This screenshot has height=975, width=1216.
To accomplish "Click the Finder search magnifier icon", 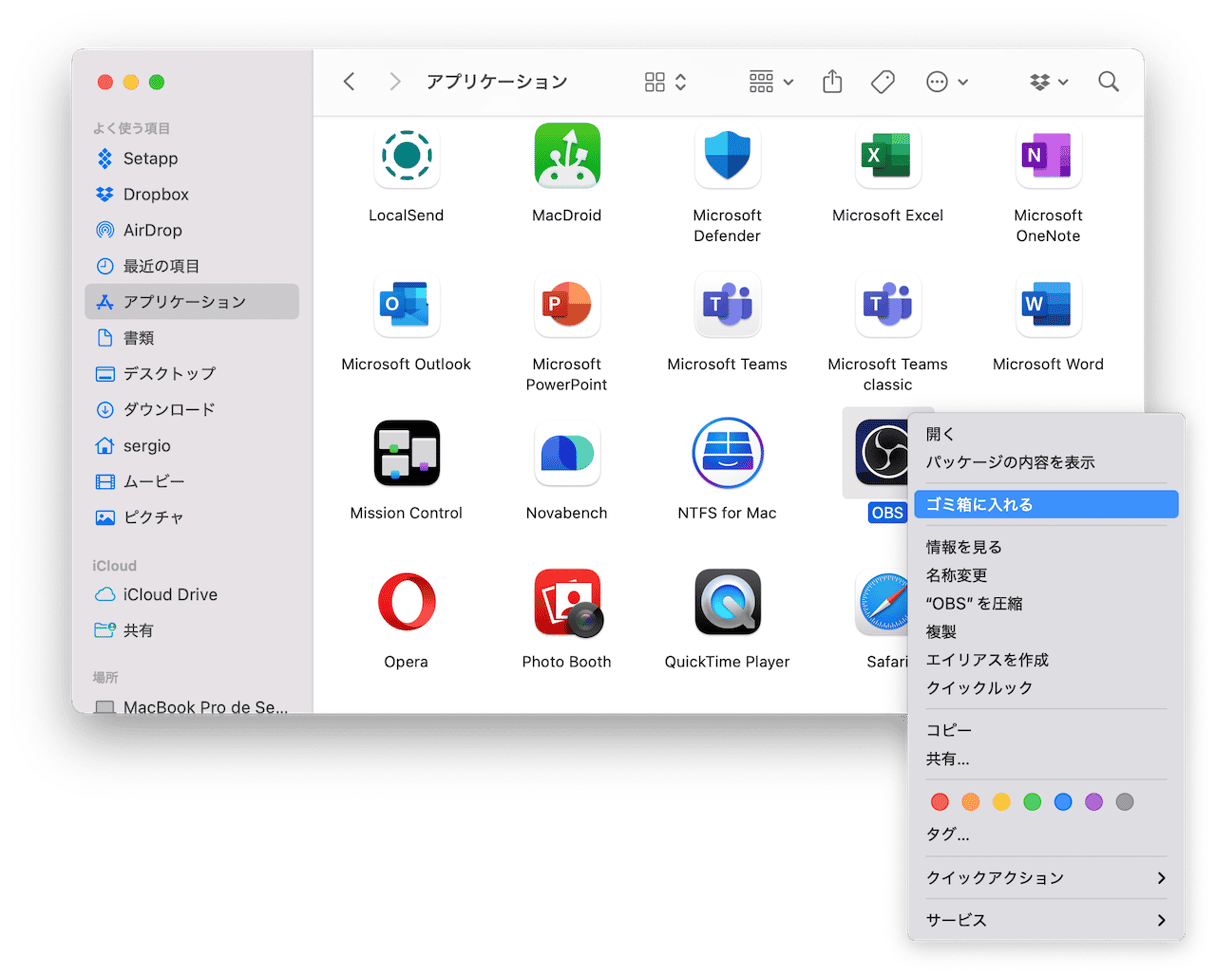I will (x=1108, y=82).
